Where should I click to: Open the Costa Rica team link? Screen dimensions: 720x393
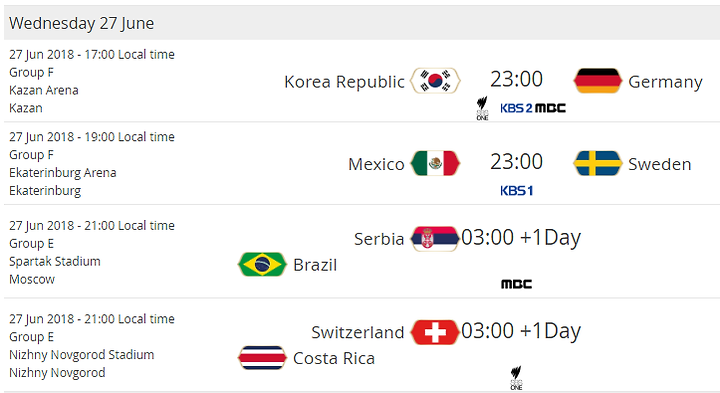334,358
